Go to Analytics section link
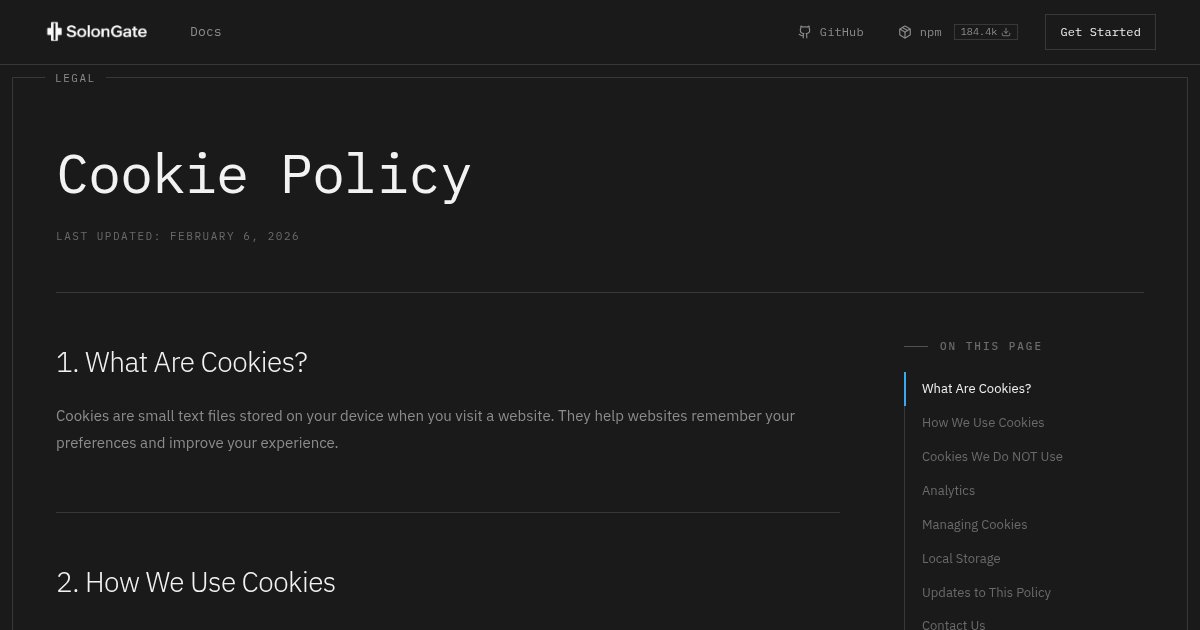Screen dimensions: 1200x630 pos(948,491)
